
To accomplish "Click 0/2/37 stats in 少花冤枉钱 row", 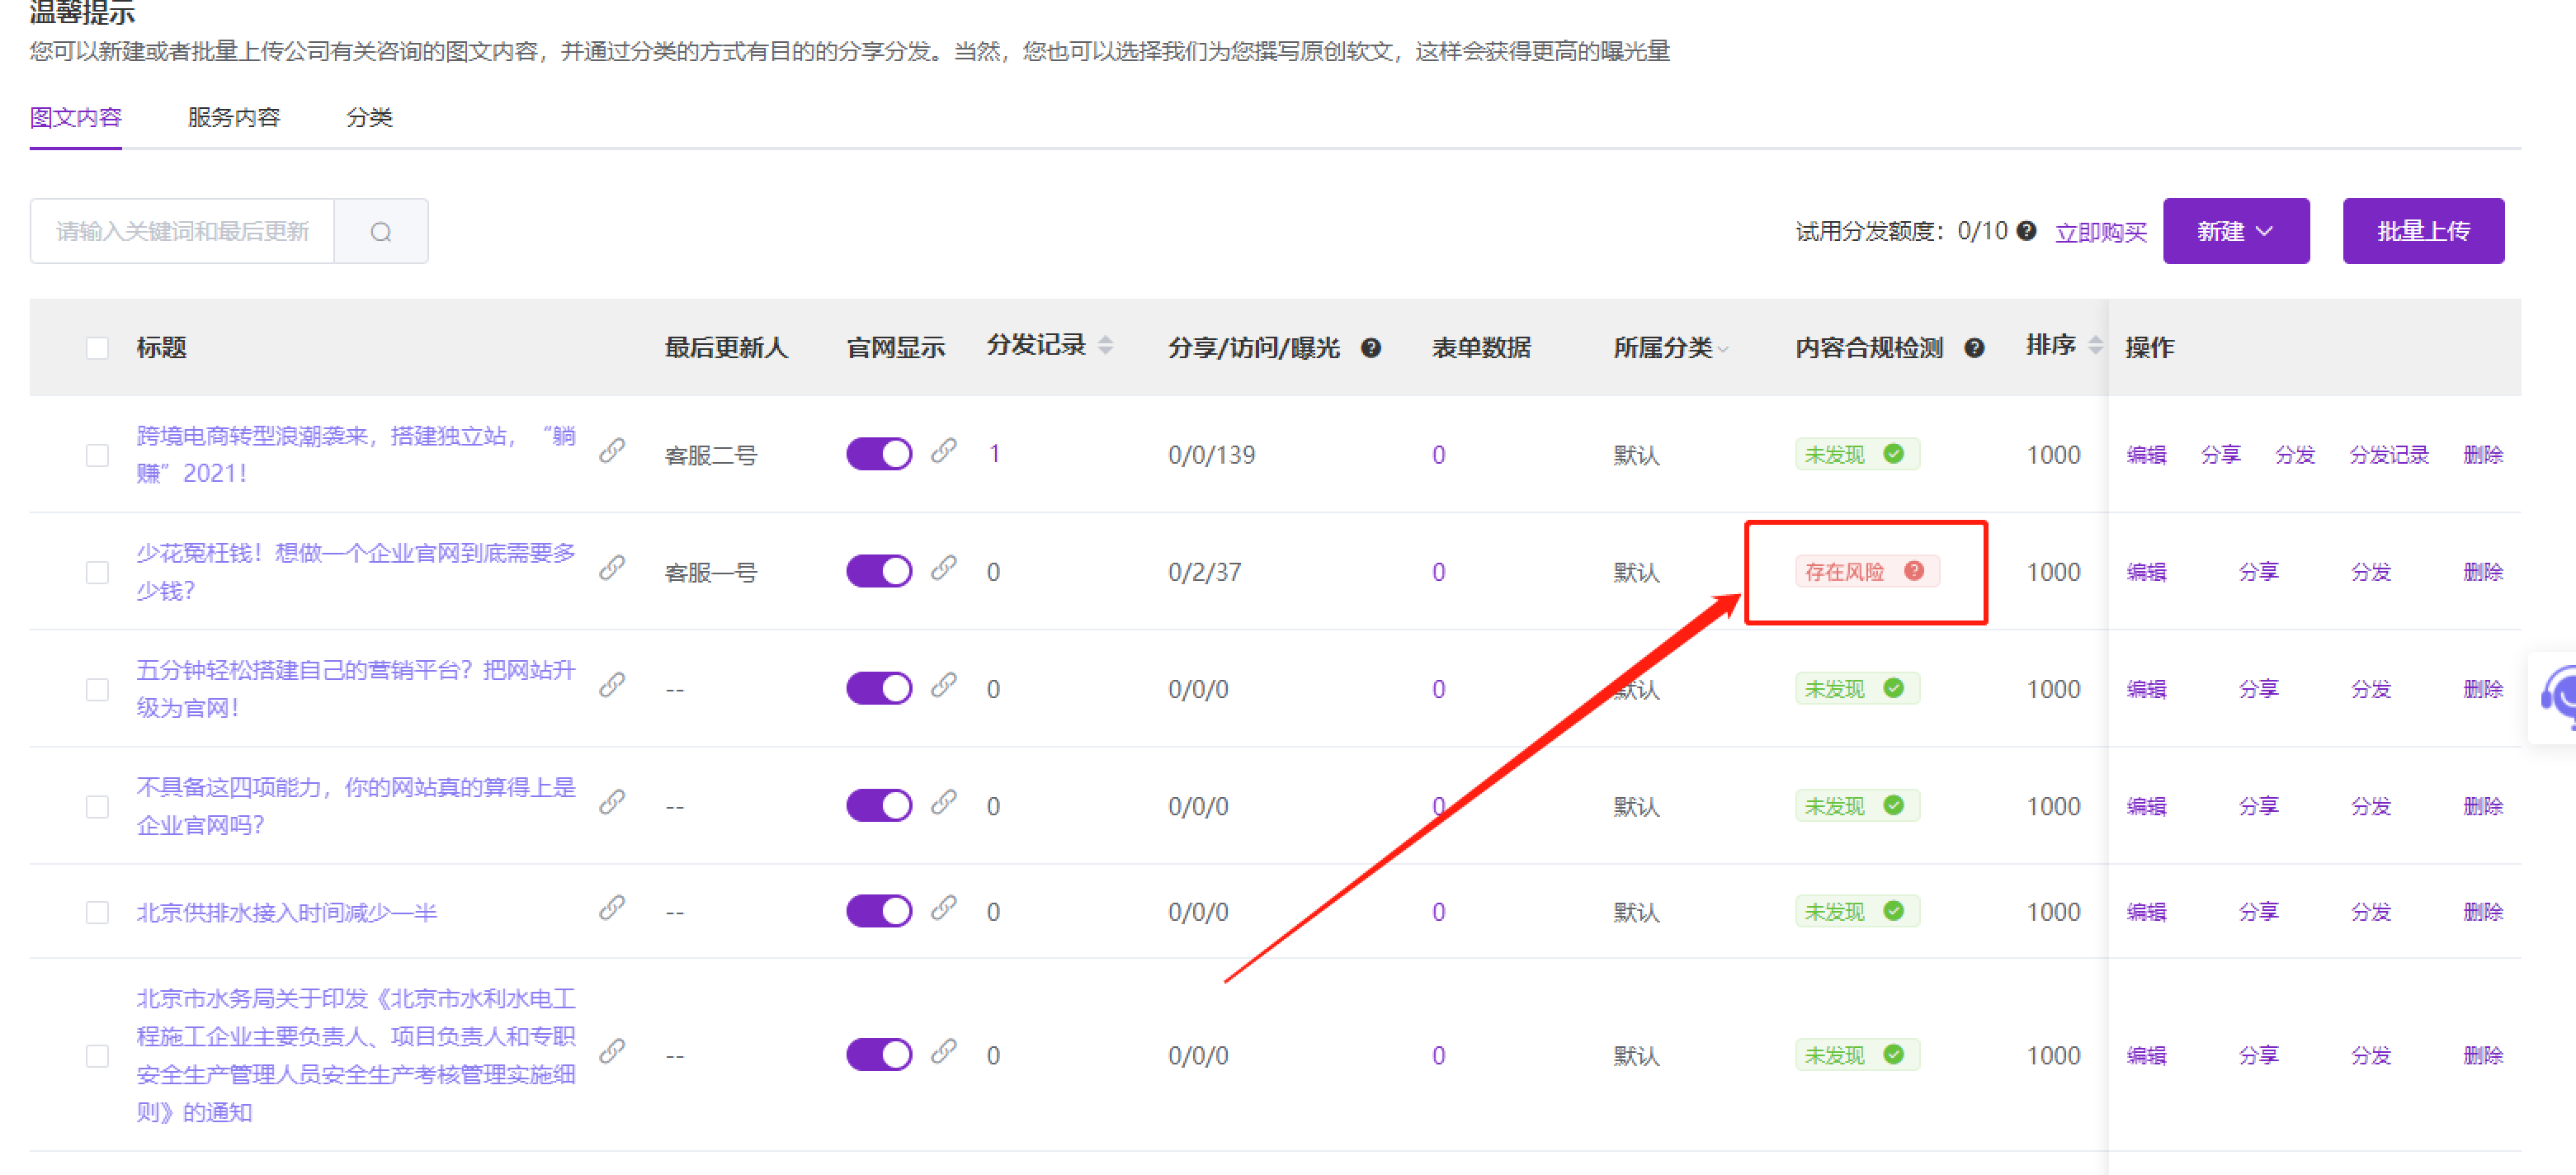I will click(1204, 572).
